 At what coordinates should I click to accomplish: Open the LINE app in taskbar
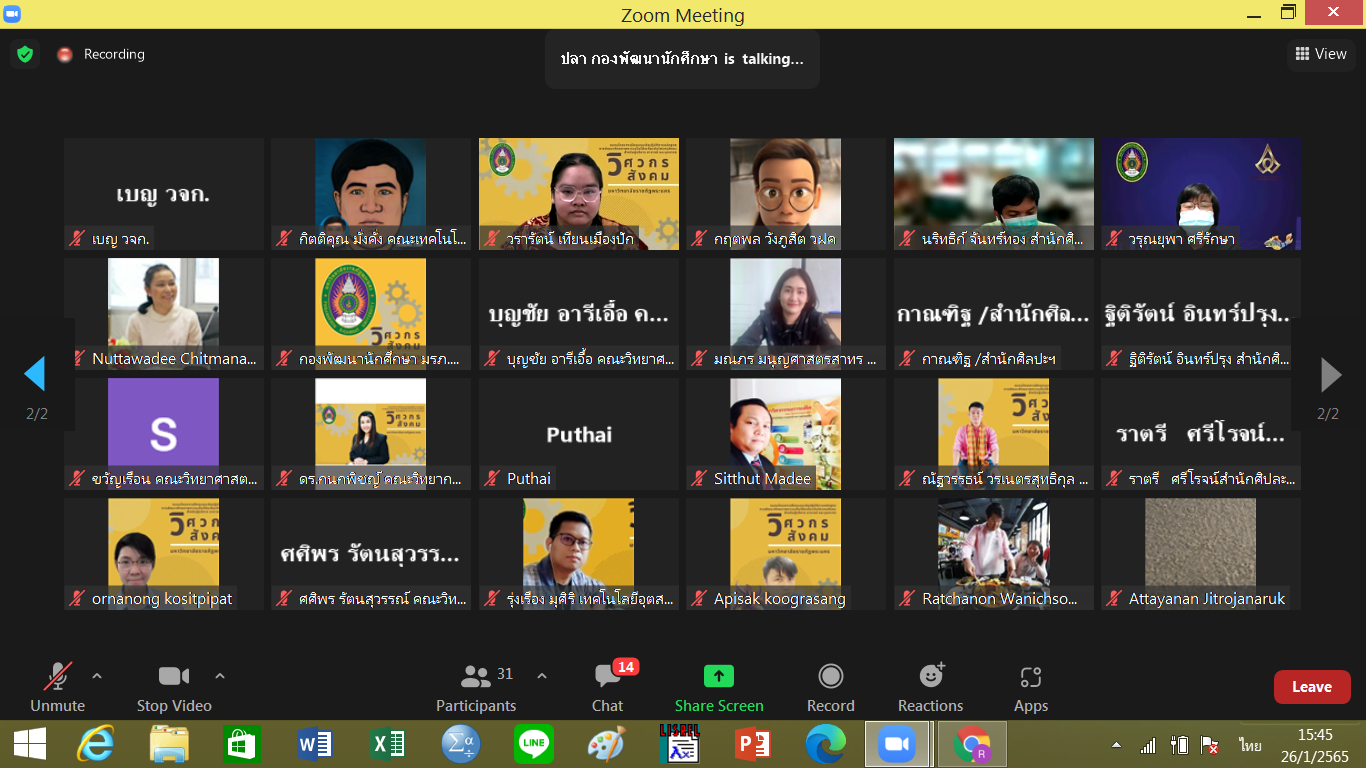click(x=534, y=744)
